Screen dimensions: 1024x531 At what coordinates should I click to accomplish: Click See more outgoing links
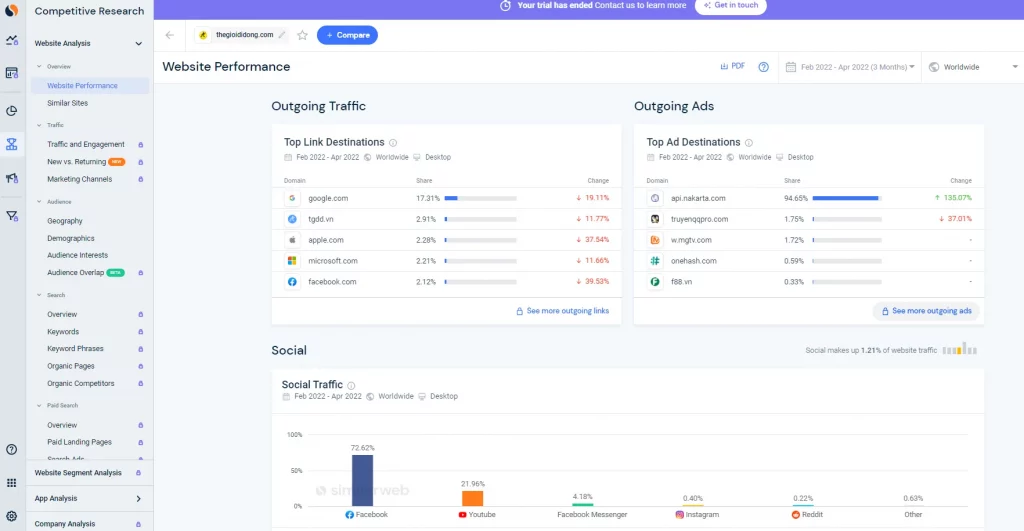coord(562,311)
